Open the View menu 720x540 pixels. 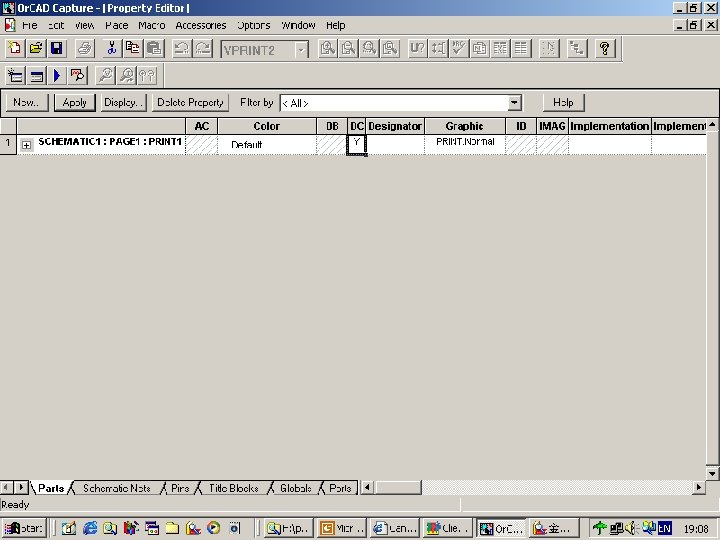[x=84, y=25]
